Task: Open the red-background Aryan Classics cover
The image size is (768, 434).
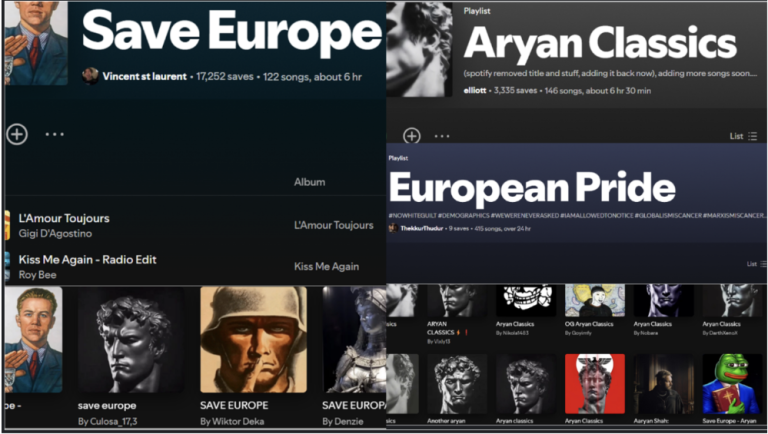Action: pos(595,384)
